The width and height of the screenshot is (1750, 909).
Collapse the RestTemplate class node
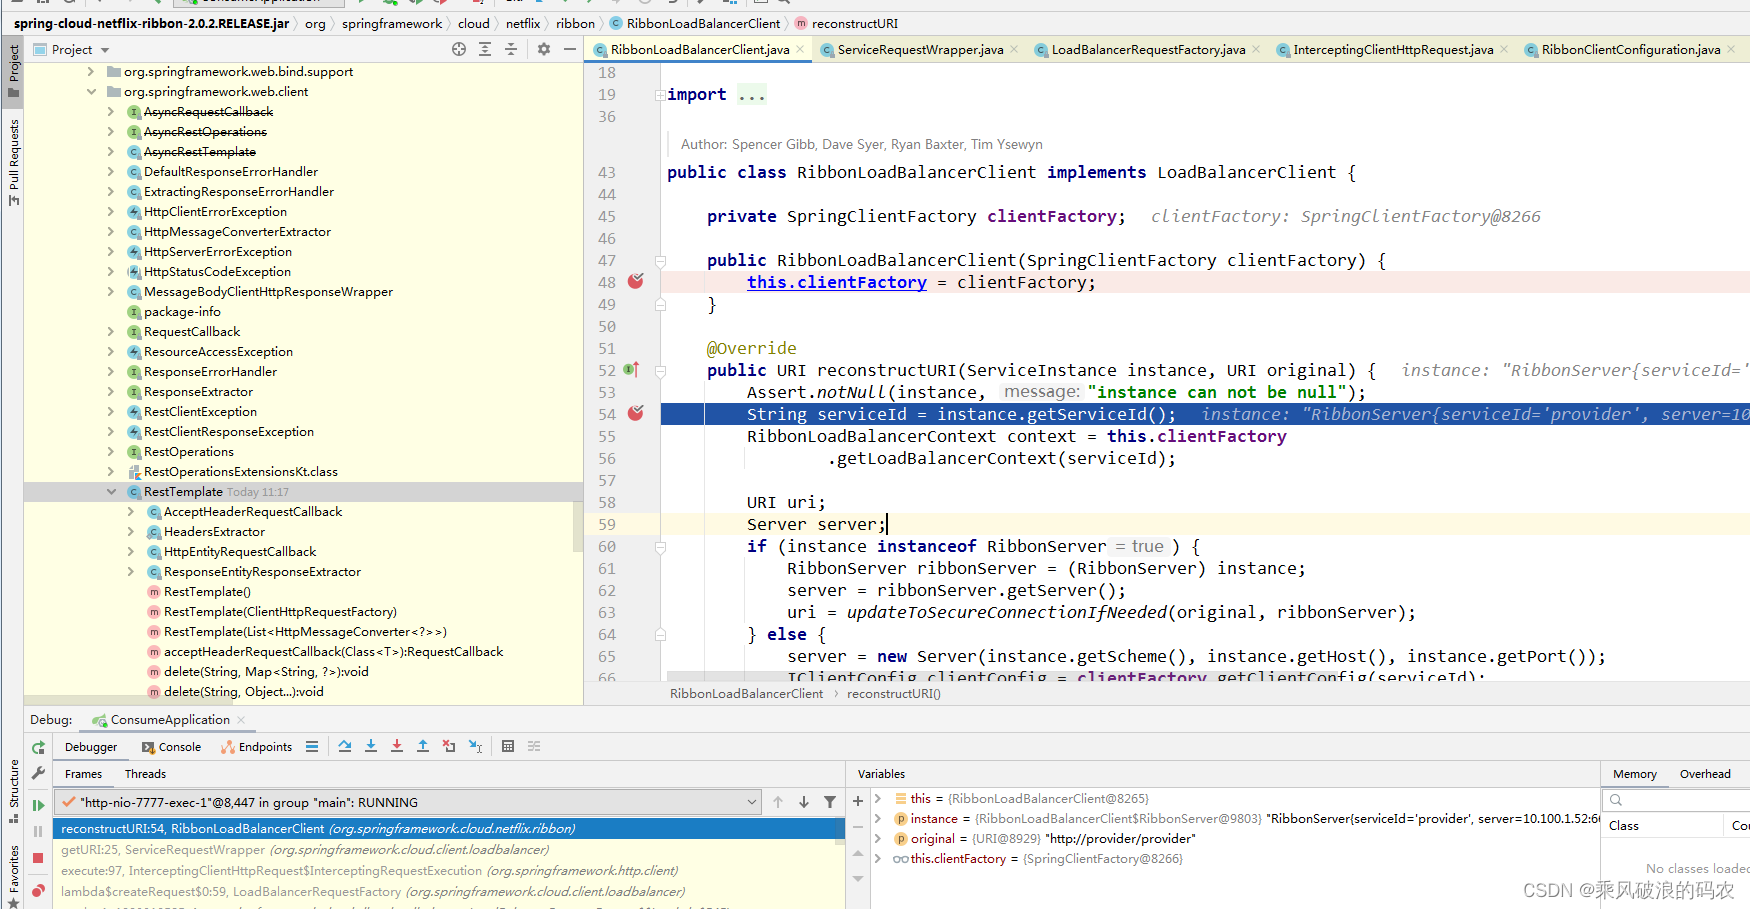point(111,491)
